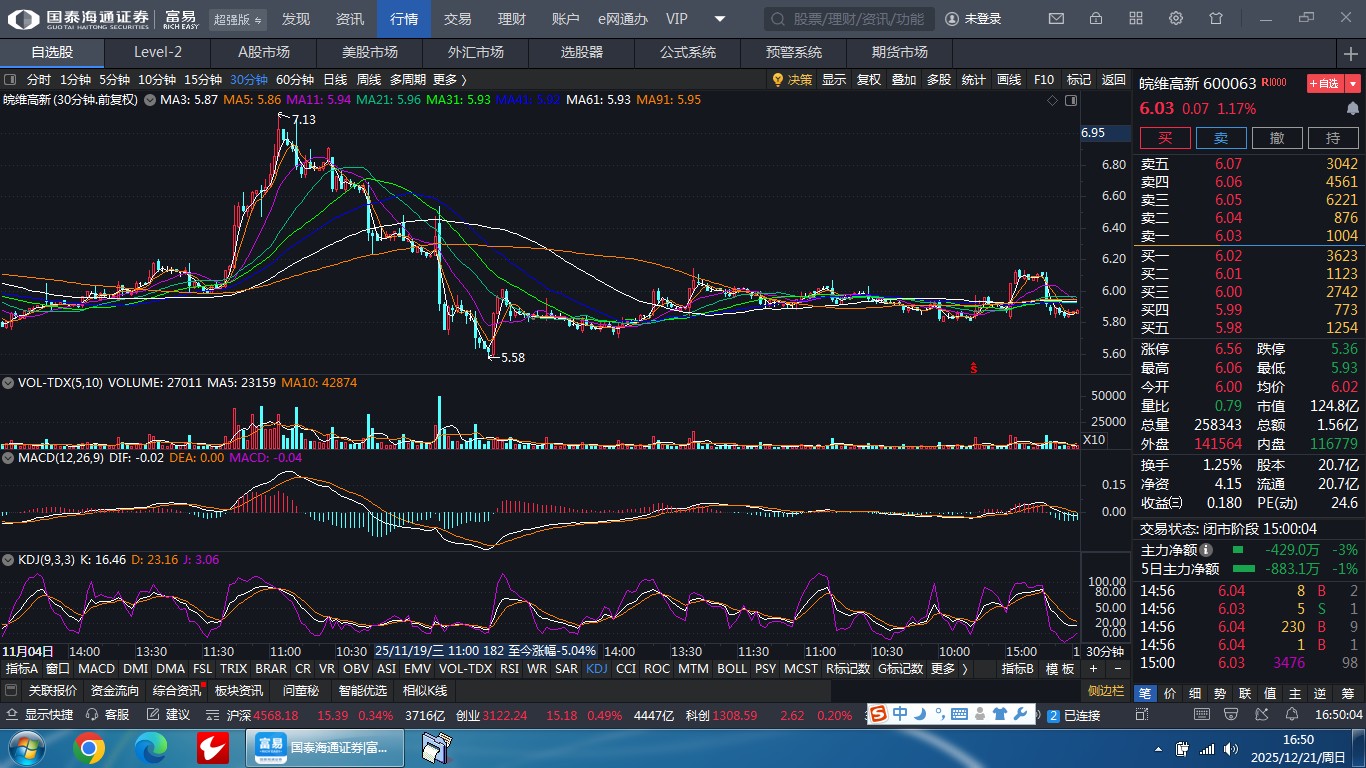Click the 决策 lightbulb button
The image size is (1366, 768).
point(791,80)
